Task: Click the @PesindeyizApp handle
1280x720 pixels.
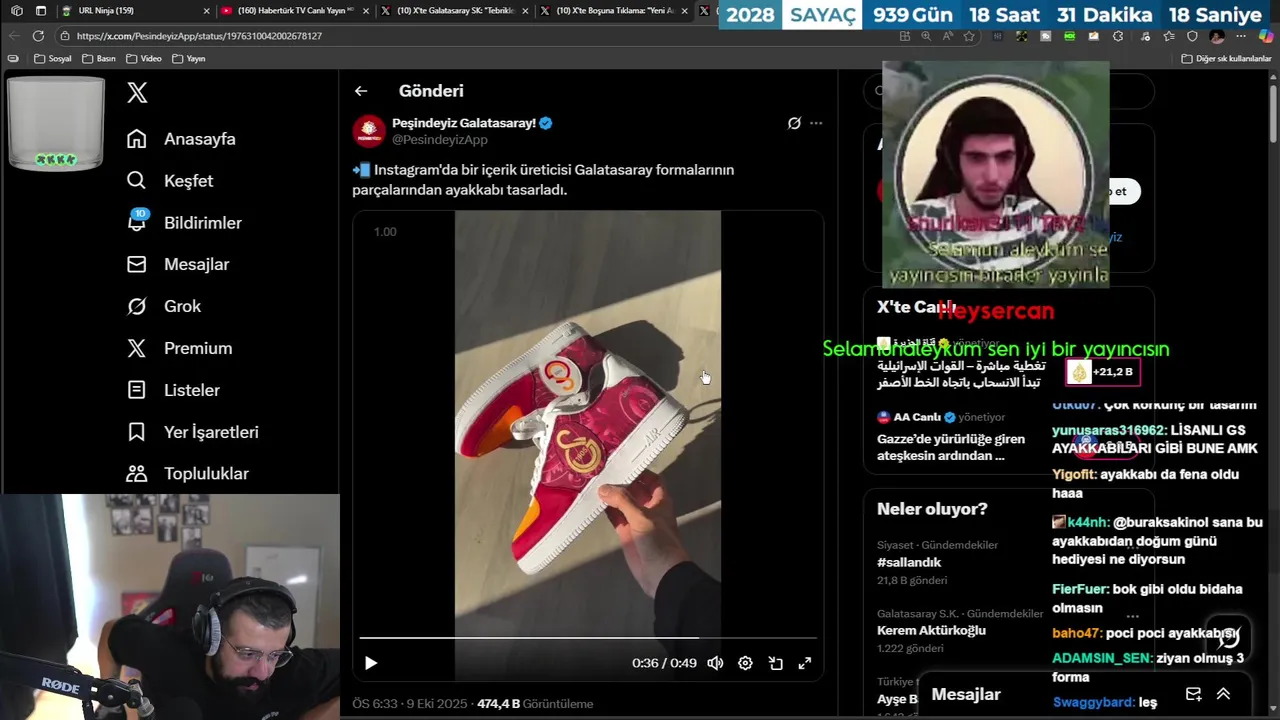Action: 440,140
